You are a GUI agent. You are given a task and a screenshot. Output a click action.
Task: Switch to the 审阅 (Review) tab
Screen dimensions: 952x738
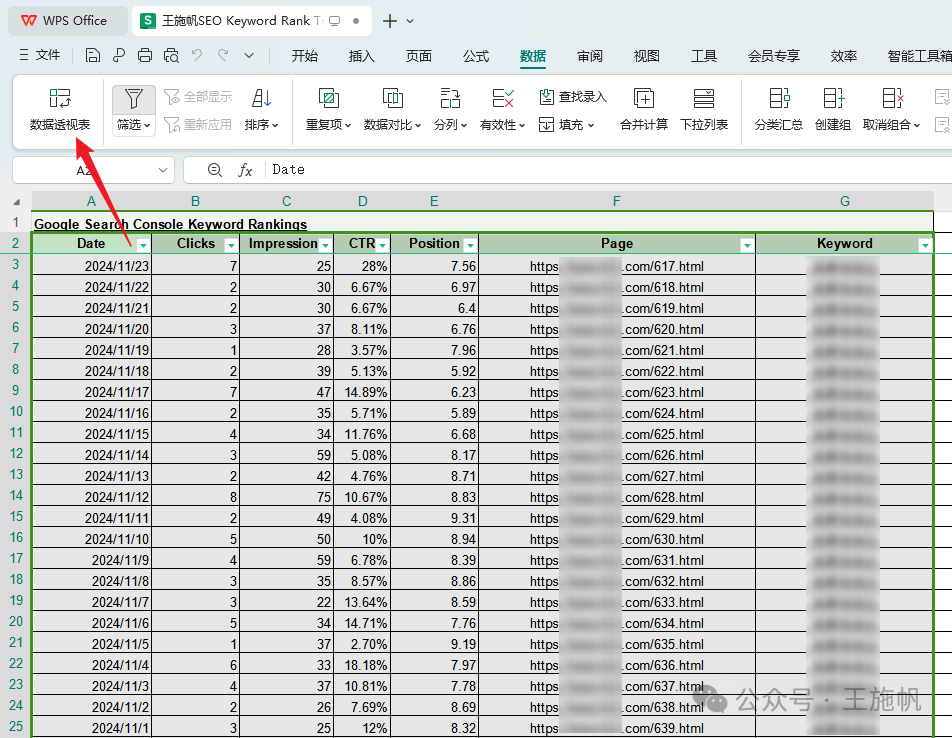(590, 56)
